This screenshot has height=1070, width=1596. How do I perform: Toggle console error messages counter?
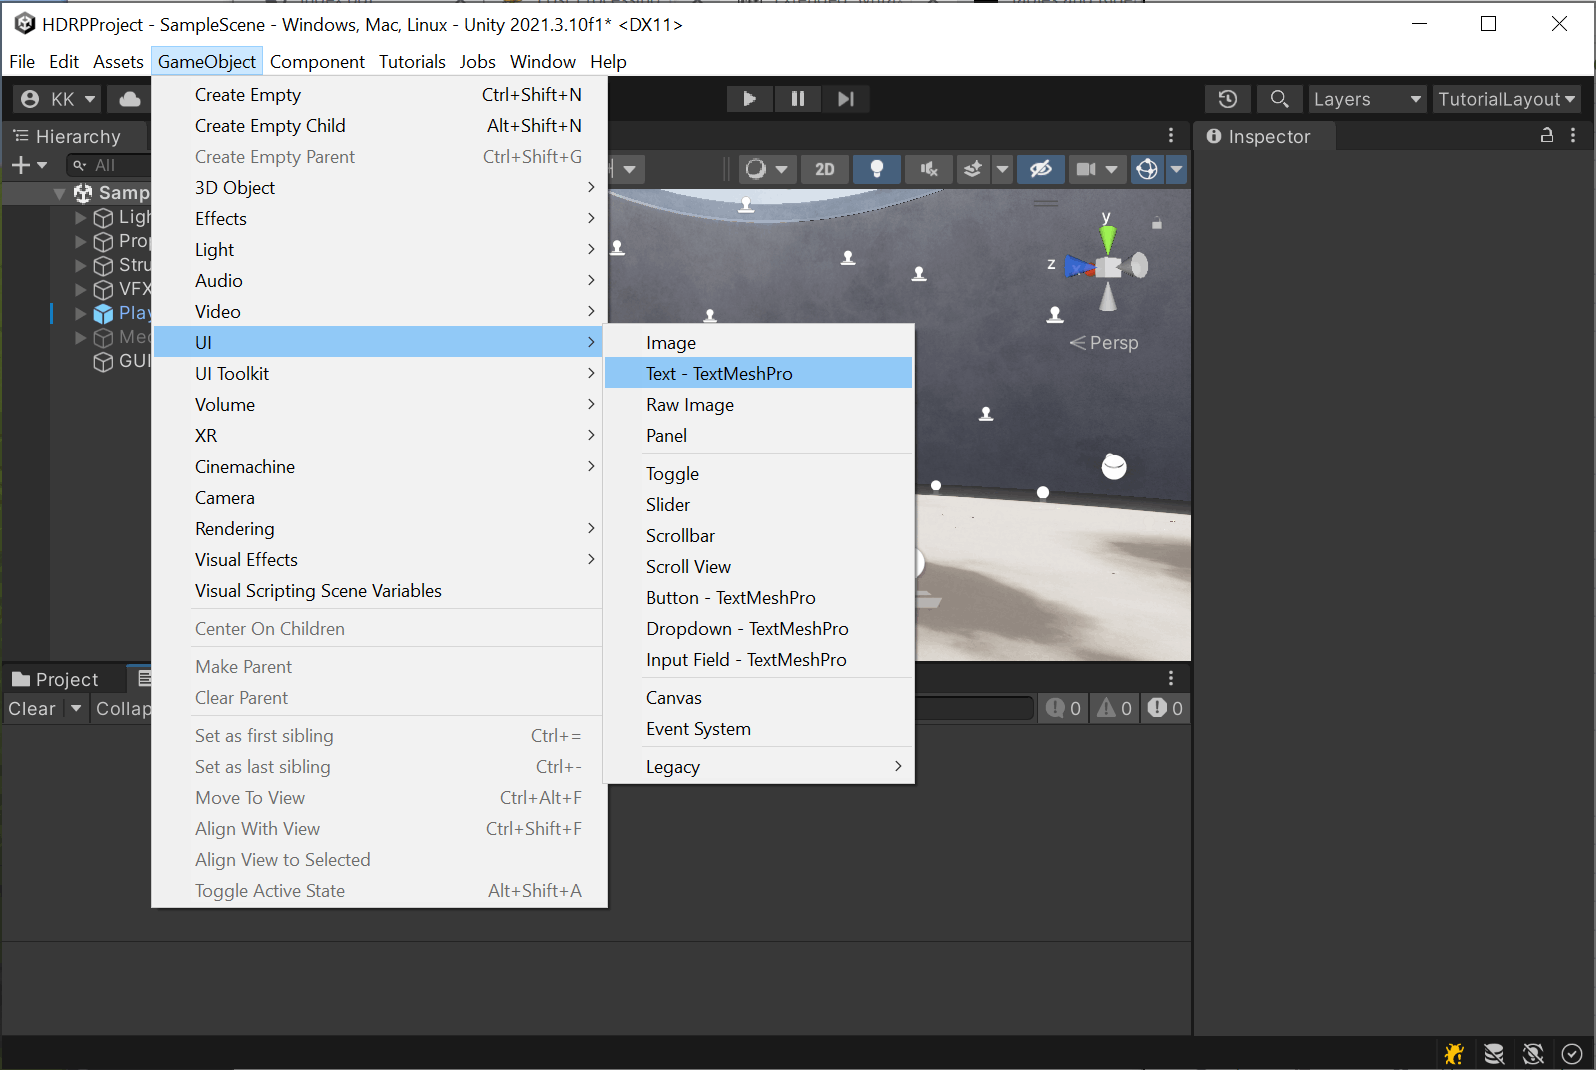pyautogui.click(x=1166, y=708)
